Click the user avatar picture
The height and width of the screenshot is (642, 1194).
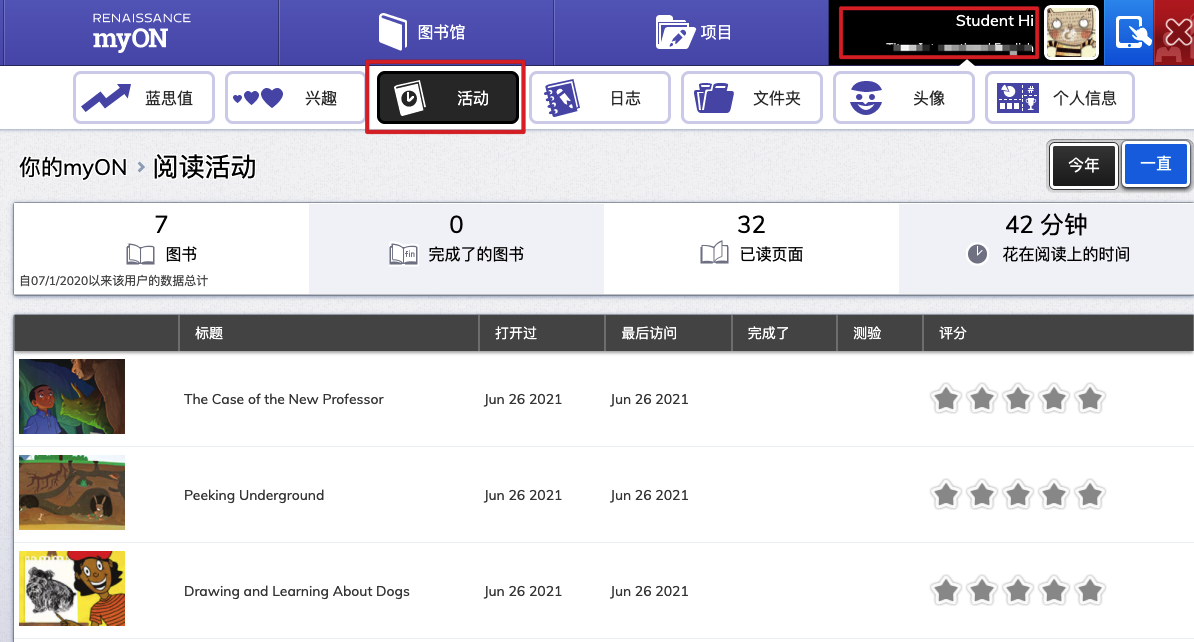(1071, 33)
